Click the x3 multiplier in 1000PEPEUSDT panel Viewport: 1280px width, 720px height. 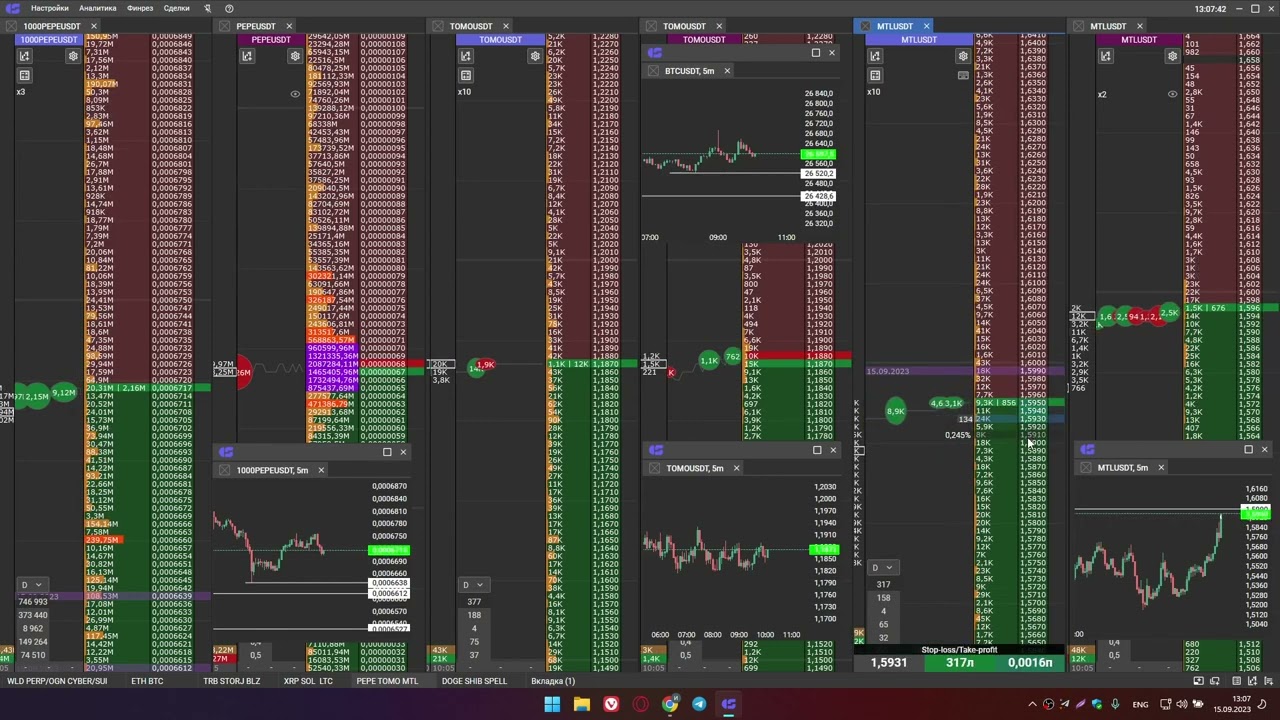point(21,92)
